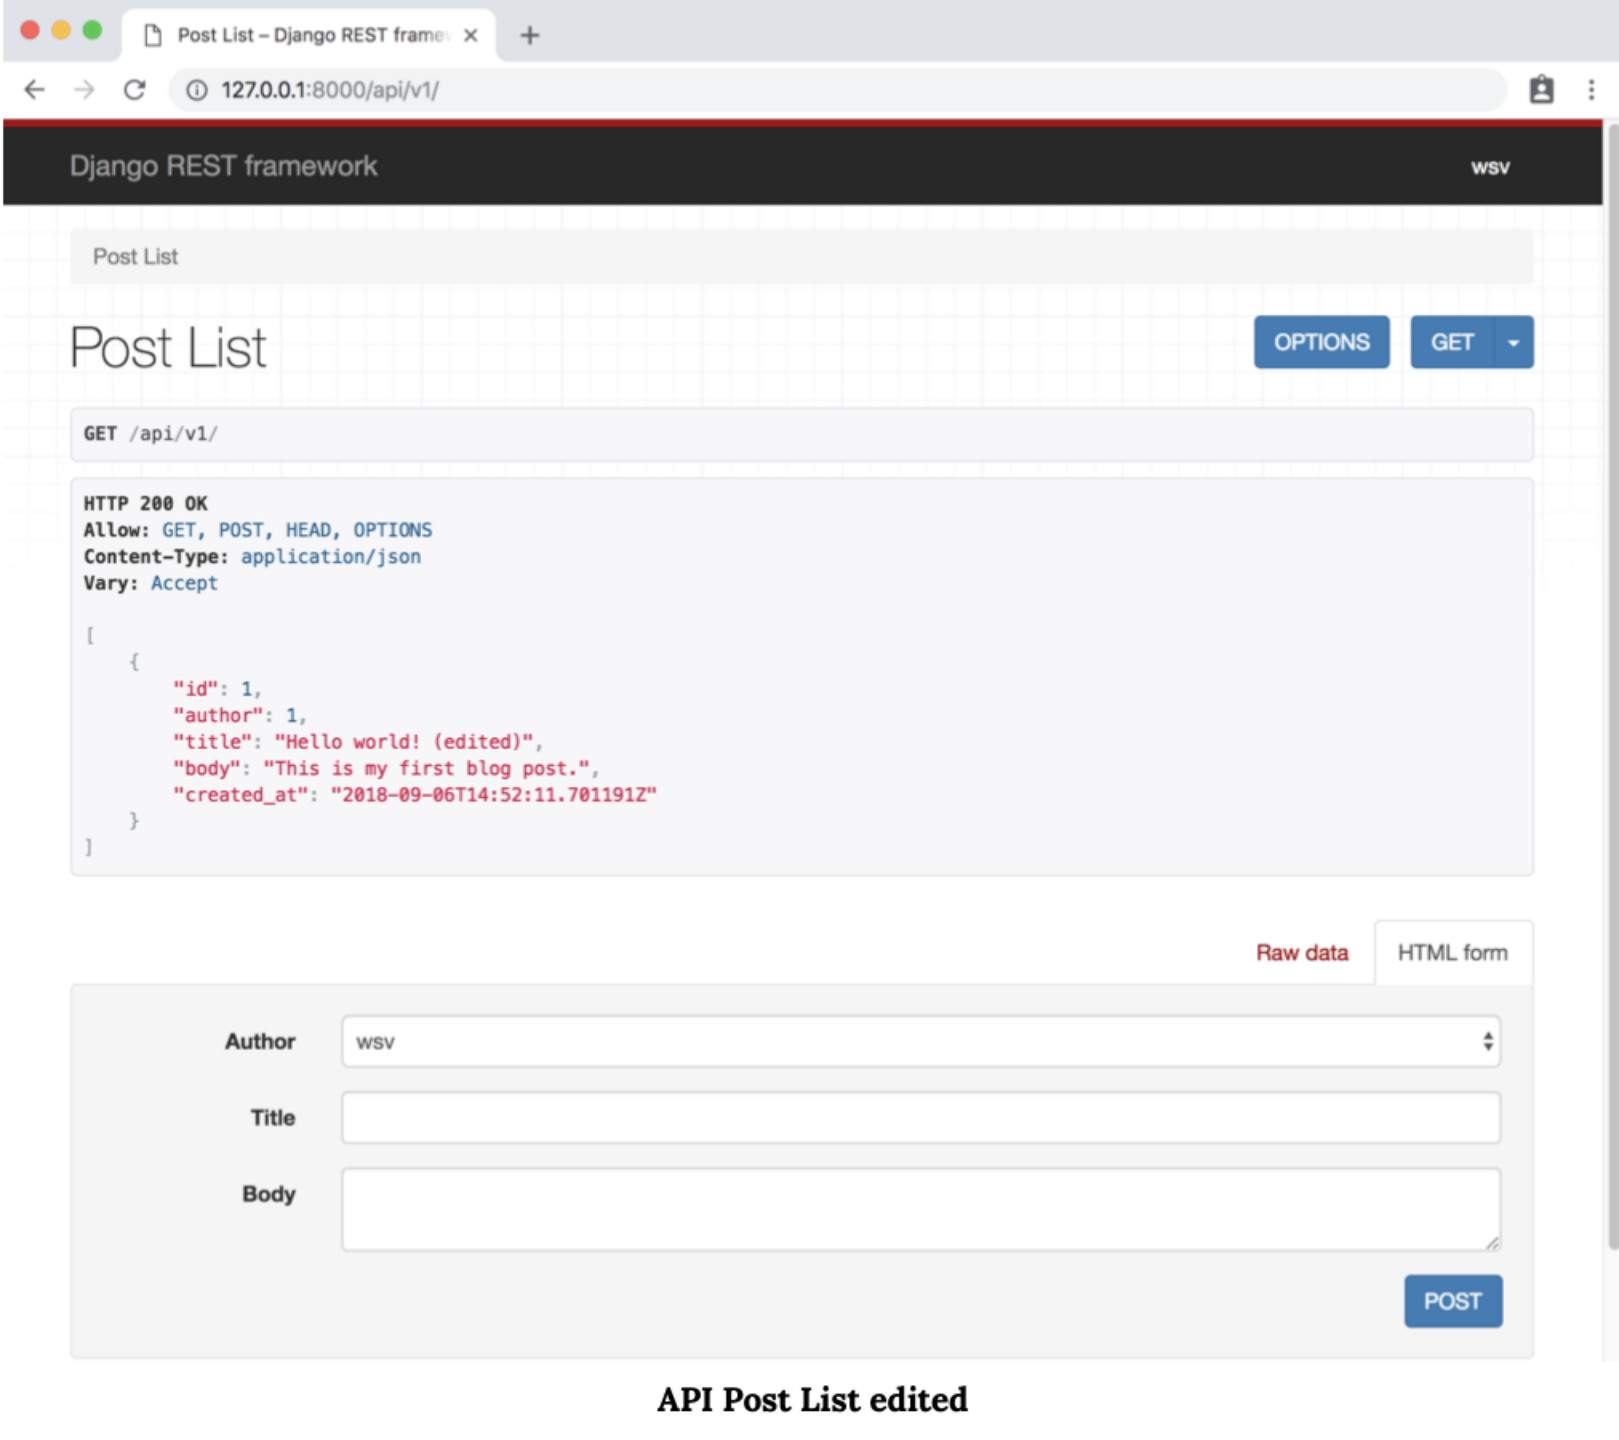This screenshot has height=1440, width=1619.
Task: Switch to the Raw data tab
Action: pyautogui.click(x=1301, y=953)
